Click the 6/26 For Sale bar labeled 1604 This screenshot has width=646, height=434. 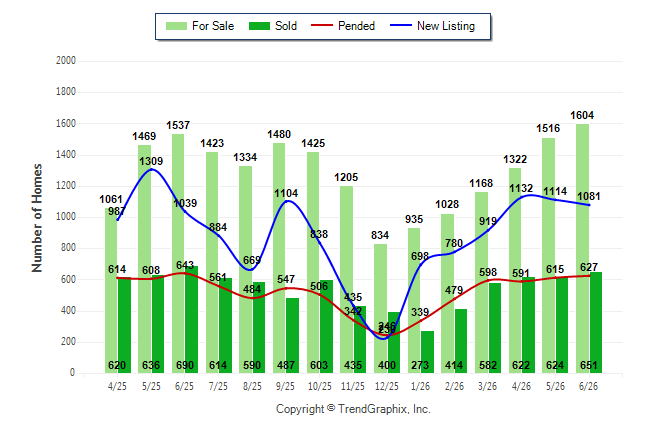[583, 249]
